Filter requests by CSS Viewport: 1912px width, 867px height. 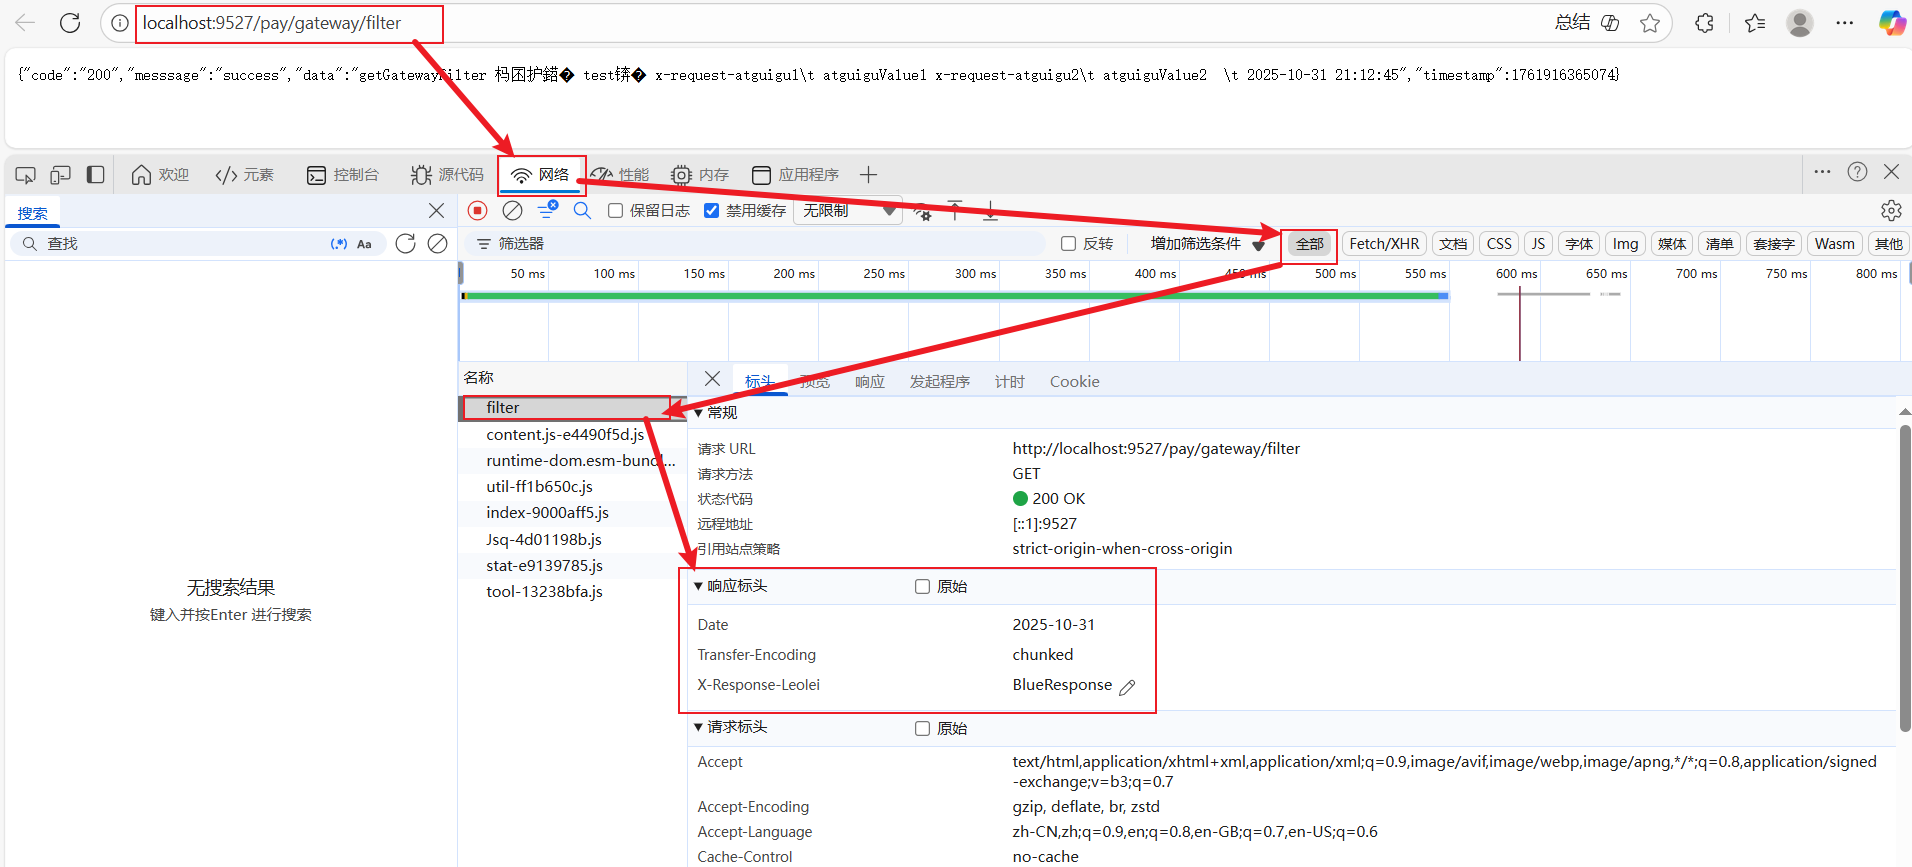tap(1499, 244)
